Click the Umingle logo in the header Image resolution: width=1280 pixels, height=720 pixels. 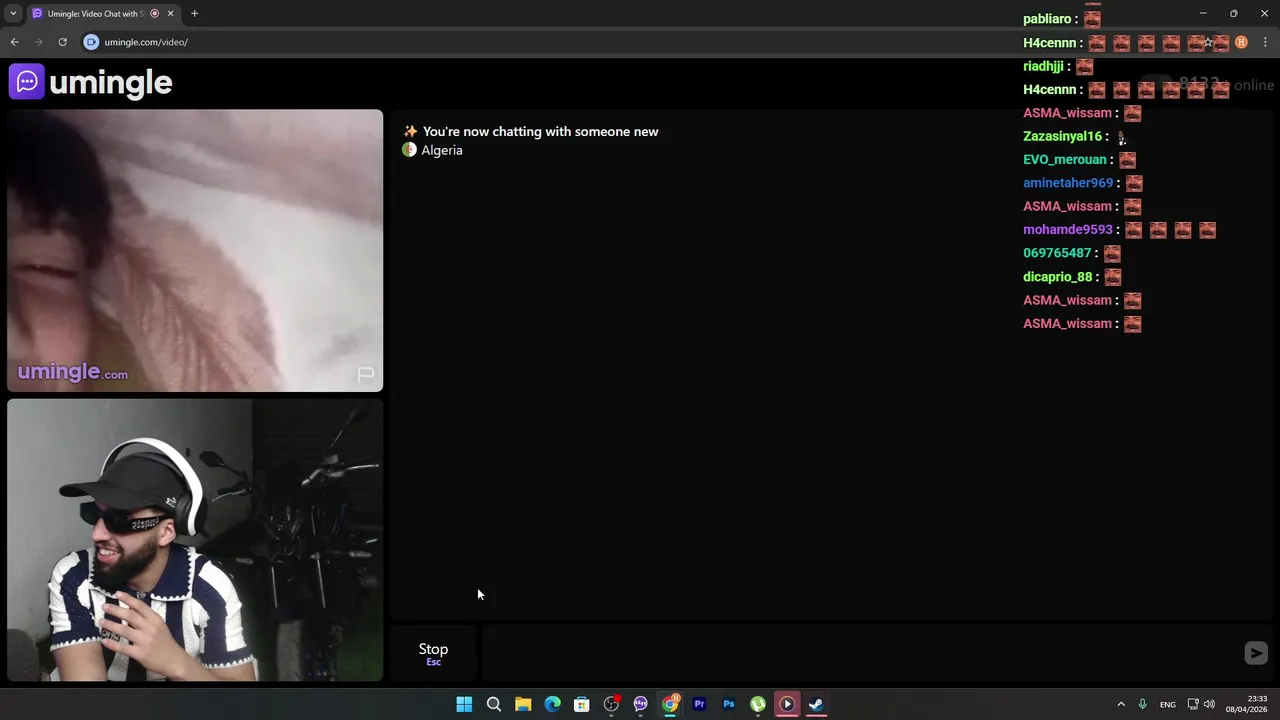point(91,82)
